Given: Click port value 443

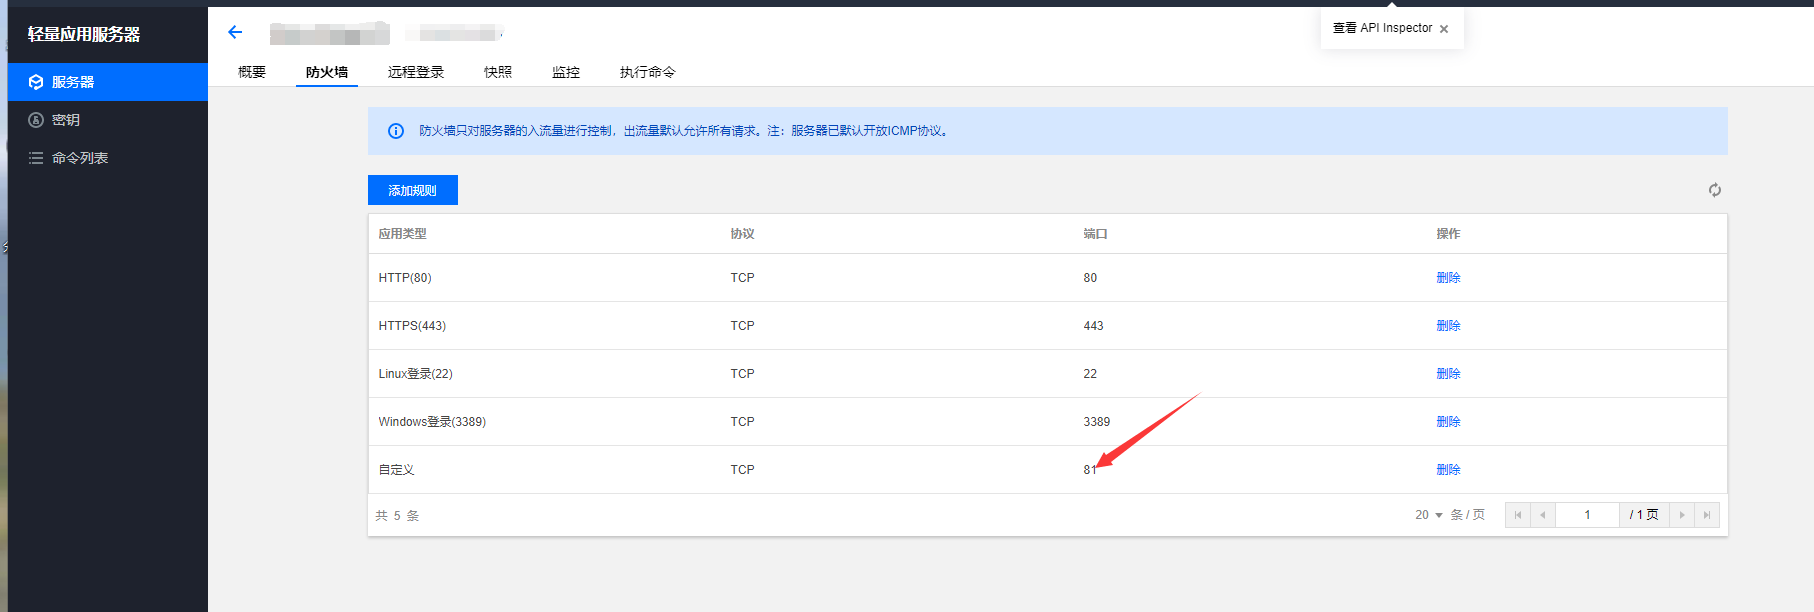Looking at the screenshot, I should [x=1093, y=326].
